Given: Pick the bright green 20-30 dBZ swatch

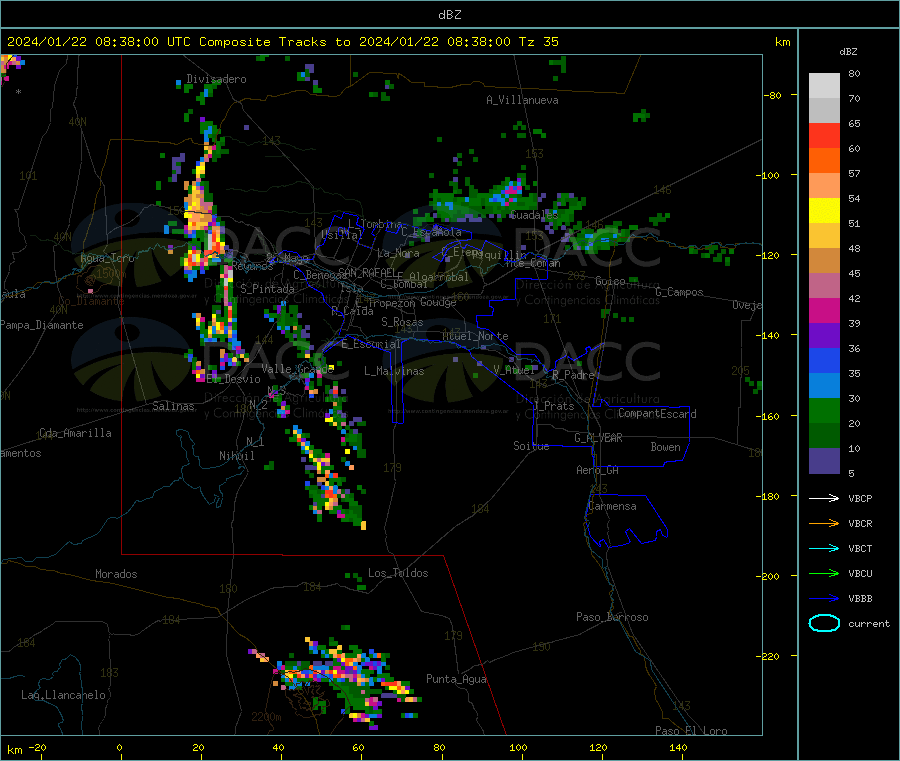Looking at the screenshot, I should [x=824, y=410].
